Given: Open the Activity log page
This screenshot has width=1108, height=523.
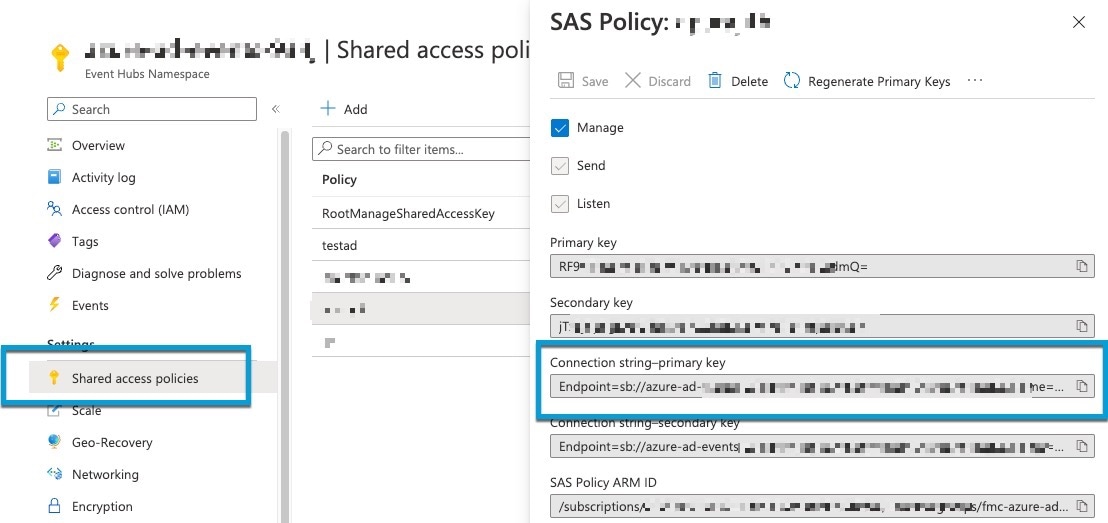Looking at the screenshot, I should [103, 177].
